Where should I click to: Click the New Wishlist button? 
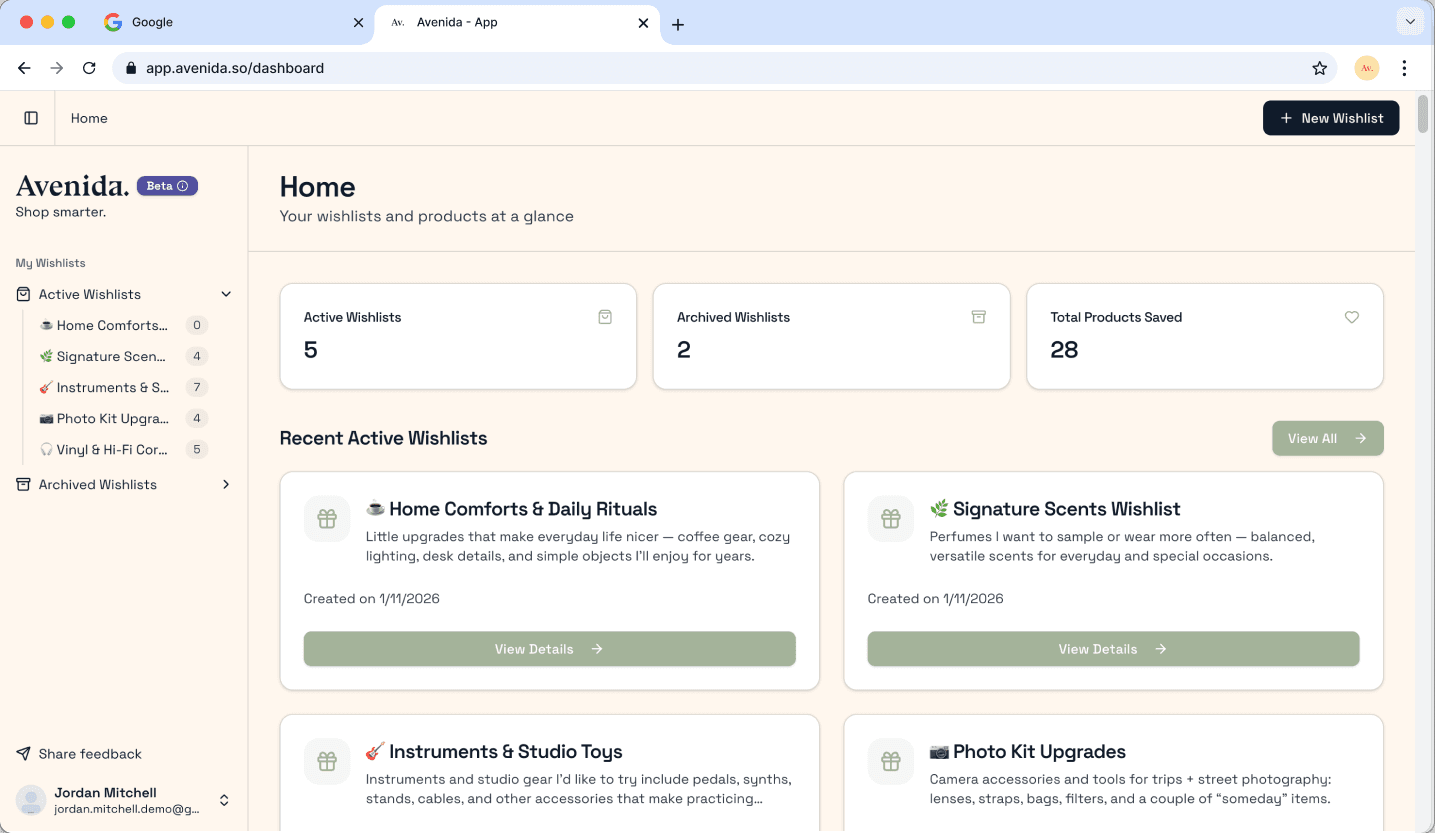coord(1330,118)
